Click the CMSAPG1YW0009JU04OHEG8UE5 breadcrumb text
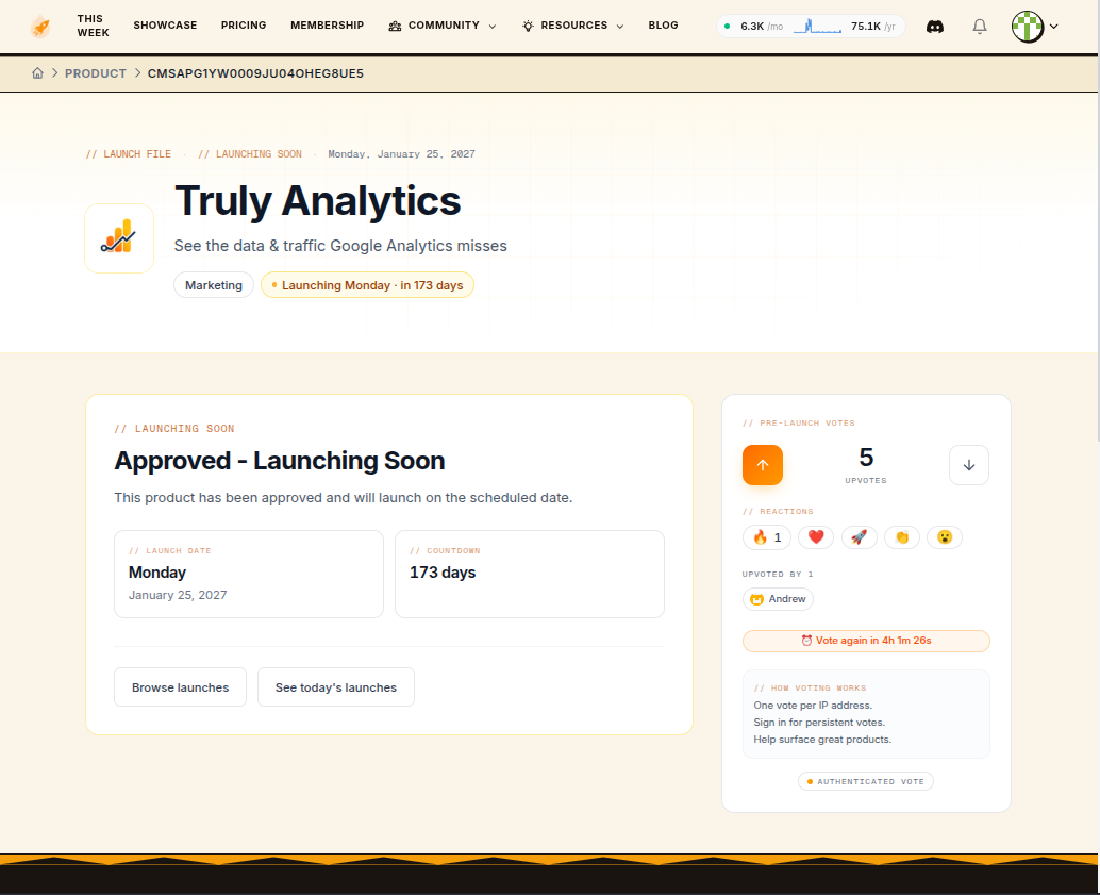This screenshot has width=1100, height=895. 255,74
